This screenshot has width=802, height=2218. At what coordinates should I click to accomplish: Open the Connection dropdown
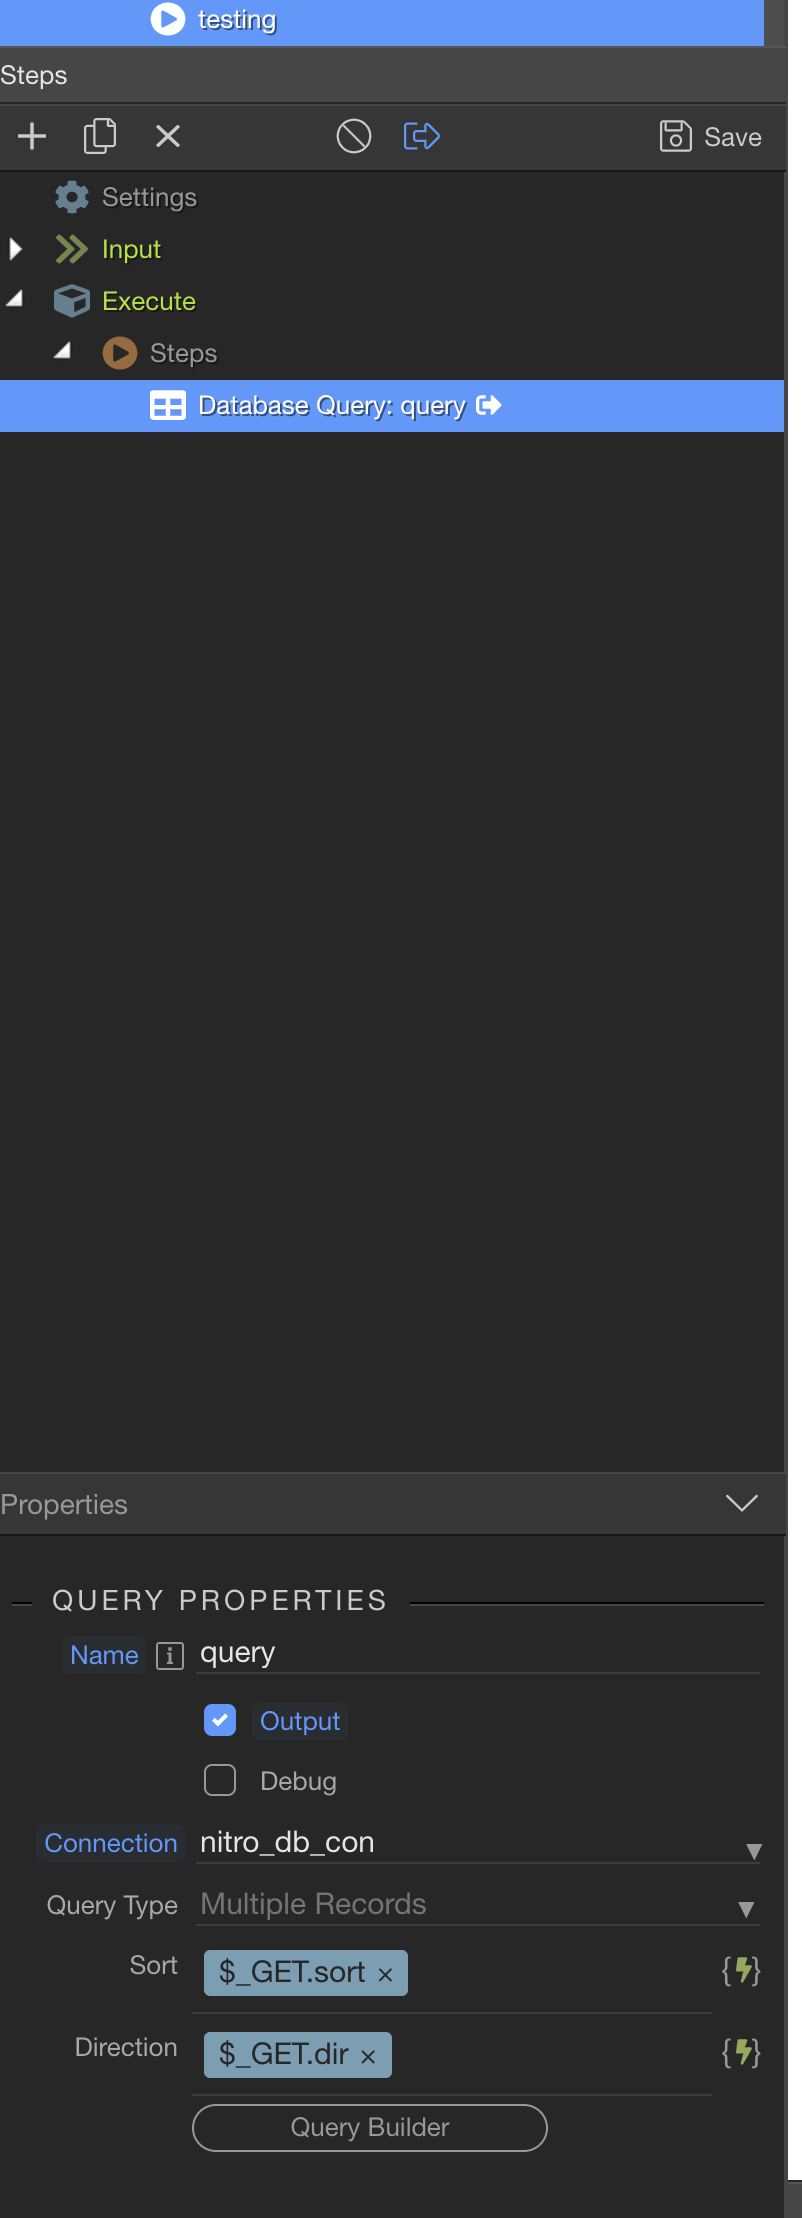point(478,1842)
